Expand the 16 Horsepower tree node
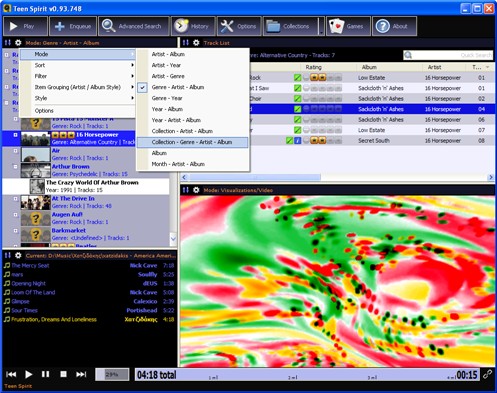This screenshot has height=393, width=497. [15, 135]
